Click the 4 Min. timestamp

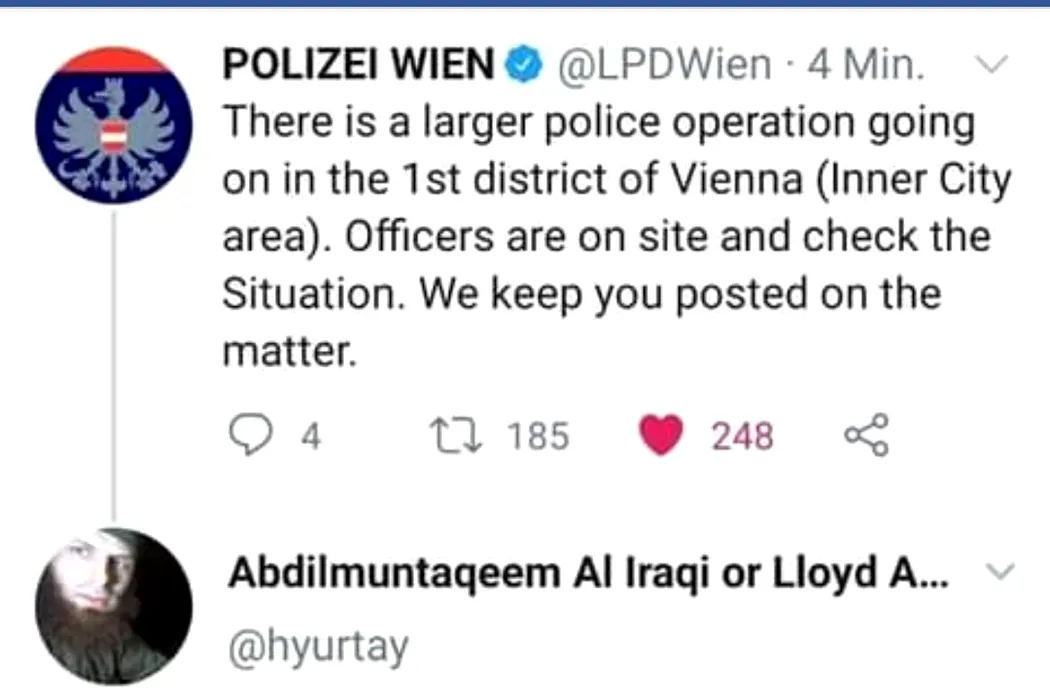tap(866, 64)
